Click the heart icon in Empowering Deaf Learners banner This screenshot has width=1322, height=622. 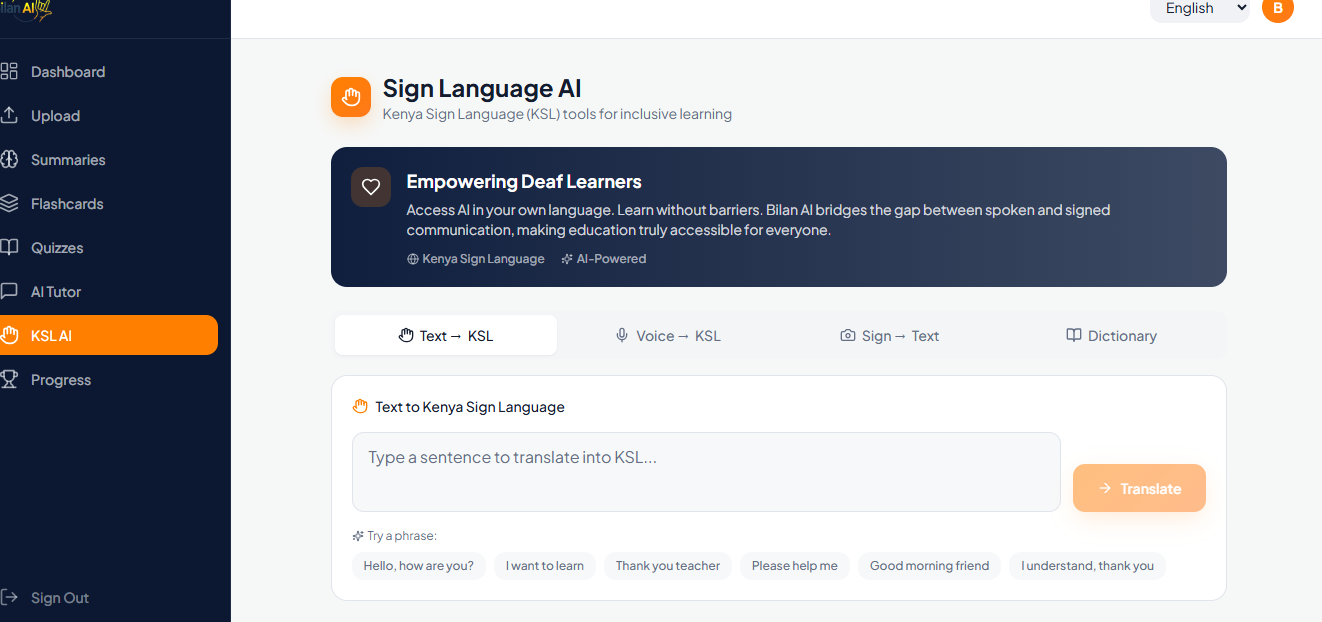(371, 187)
